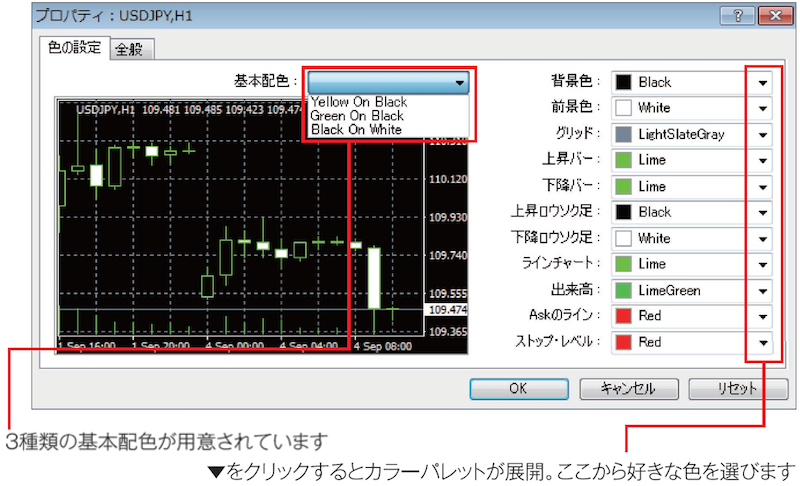Viewport: 800px width, 486px height.
Task: Click the USDJPY chart preview
Action: (262, 226)
